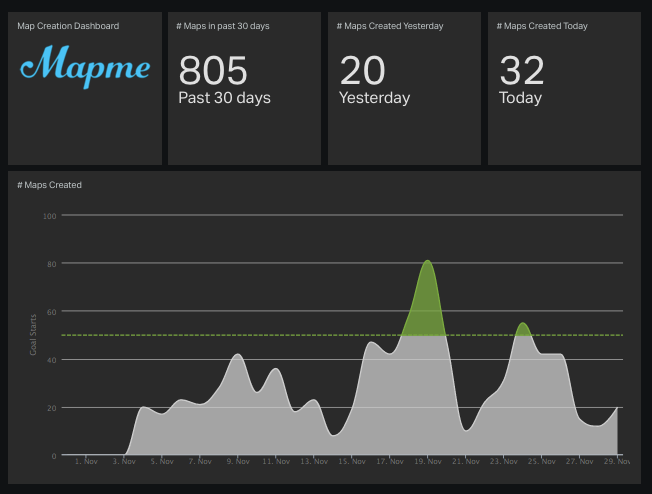Click the '7. Nov' axis label

point(200,461)
